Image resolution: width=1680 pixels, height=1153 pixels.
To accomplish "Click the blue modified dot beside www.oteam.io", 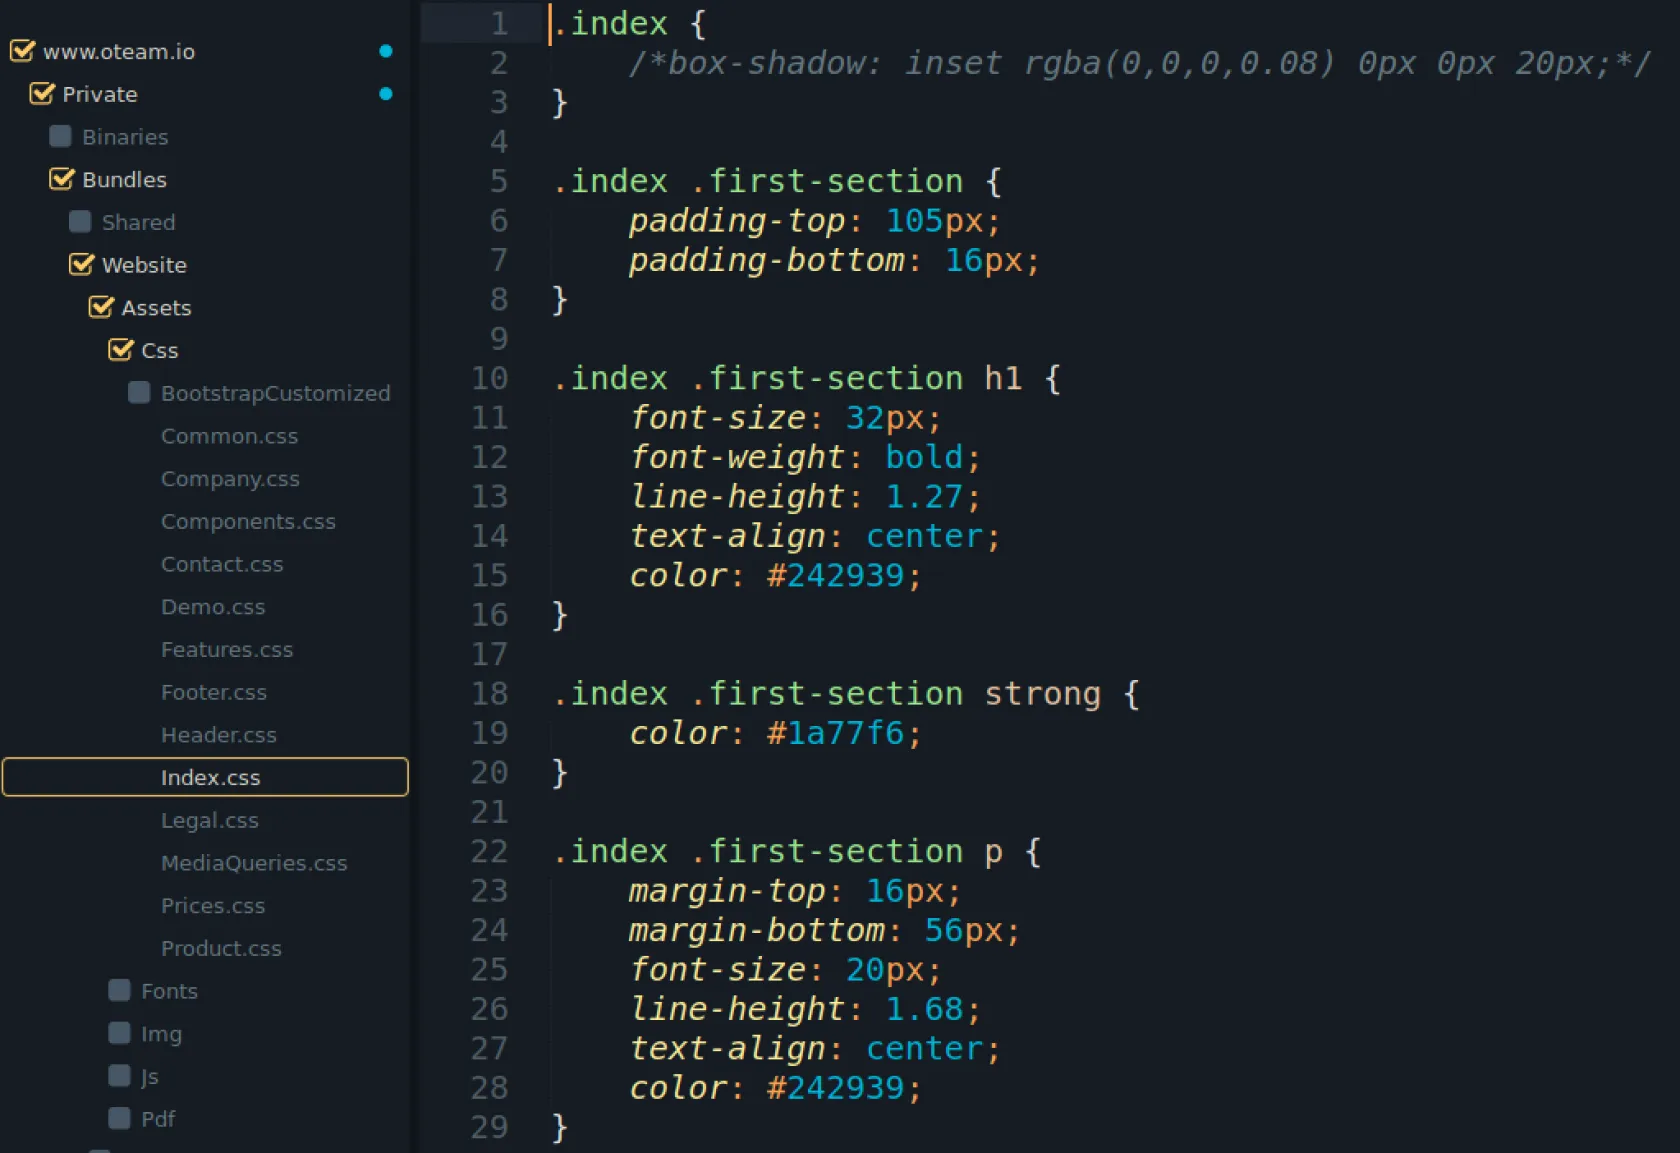I will (x=386, y=51).
